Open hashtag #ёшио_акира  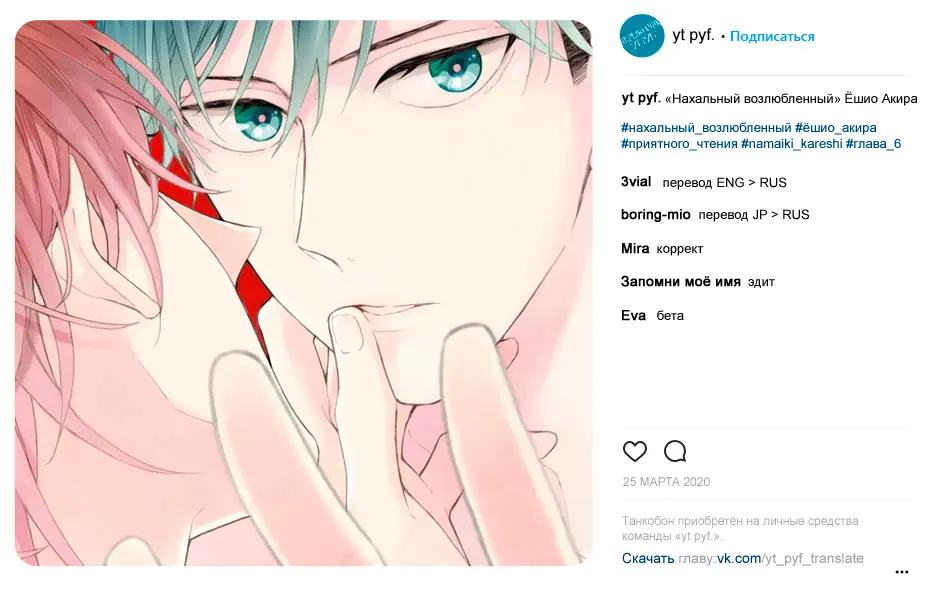[x=836, y=127]
